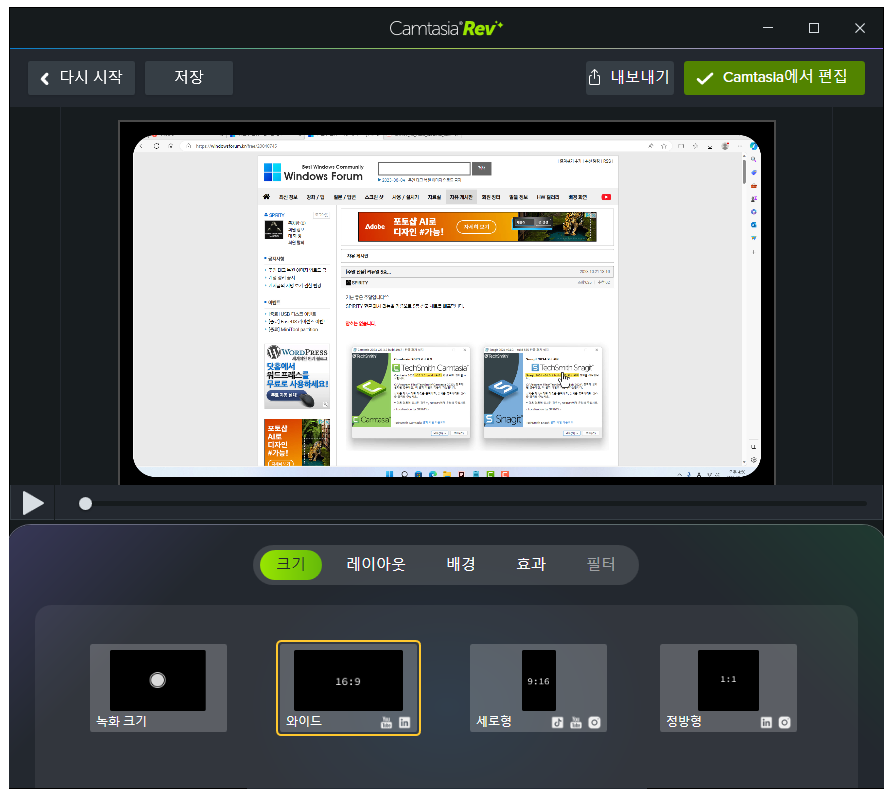Viewport: 892px width, 798px height.
Task: Switch to the 크기 tab
Action: point(291,564)
